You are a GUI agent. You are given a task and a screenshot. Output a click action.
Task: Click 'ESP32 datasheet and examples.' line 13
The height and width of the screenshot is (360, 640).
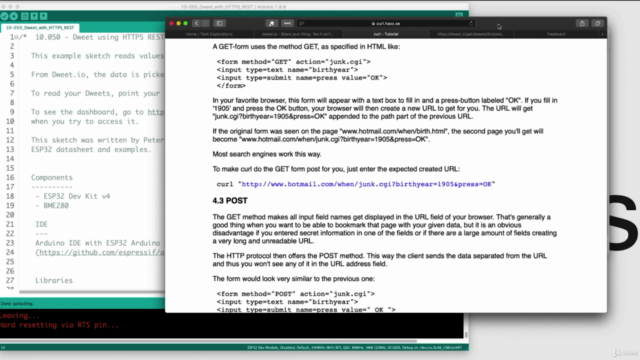pyautogui.click(x=91, y=149)
